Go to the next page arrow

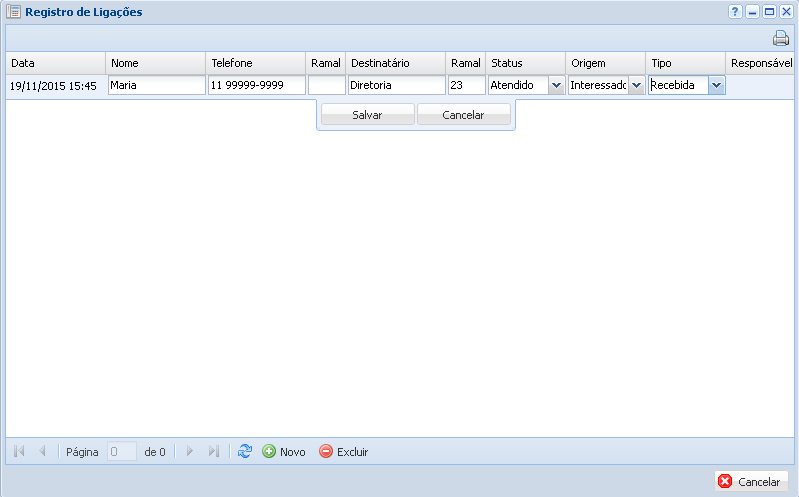coord(190,452)
